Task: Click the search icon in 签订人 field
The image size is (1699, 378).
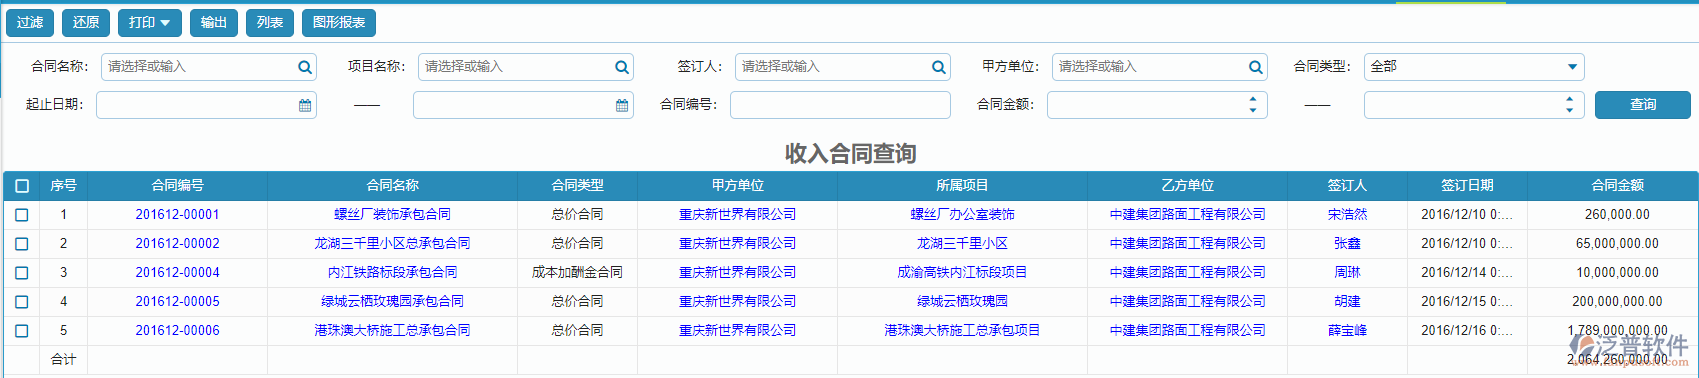Action: point(938,67)
